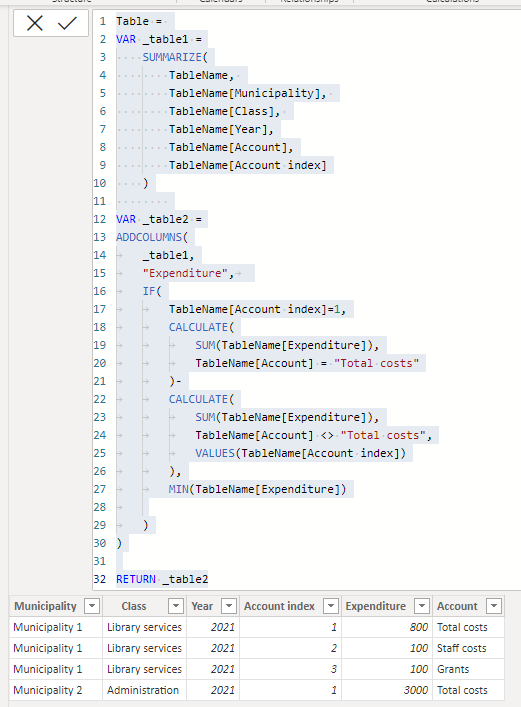Click the = "Total costs" filter on line 20
This screenshot has height=707, width=521.
(x=370, y=363)
